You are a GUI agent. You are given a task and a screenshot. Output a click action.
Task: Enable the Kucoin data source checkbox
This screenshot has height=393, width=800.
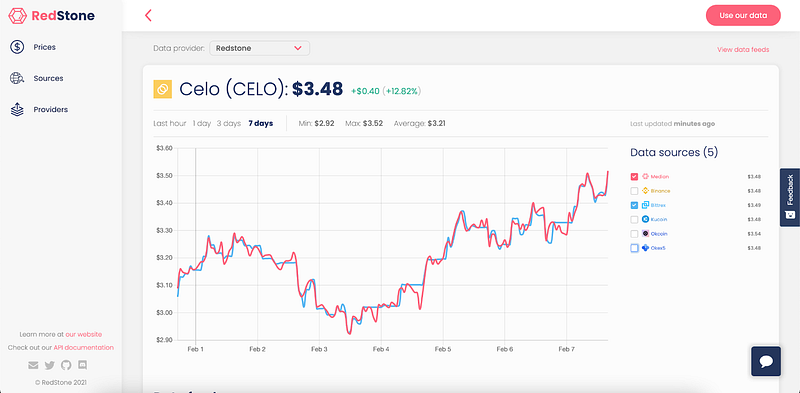[634, 219]
